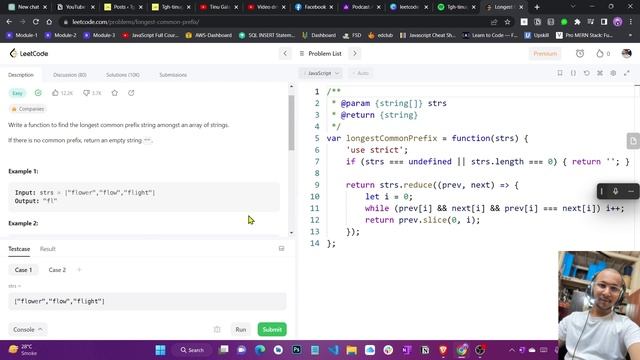The image size is (640, 360).
Task: Toggle editor fullscreen icon
Action: coord(627,73)
